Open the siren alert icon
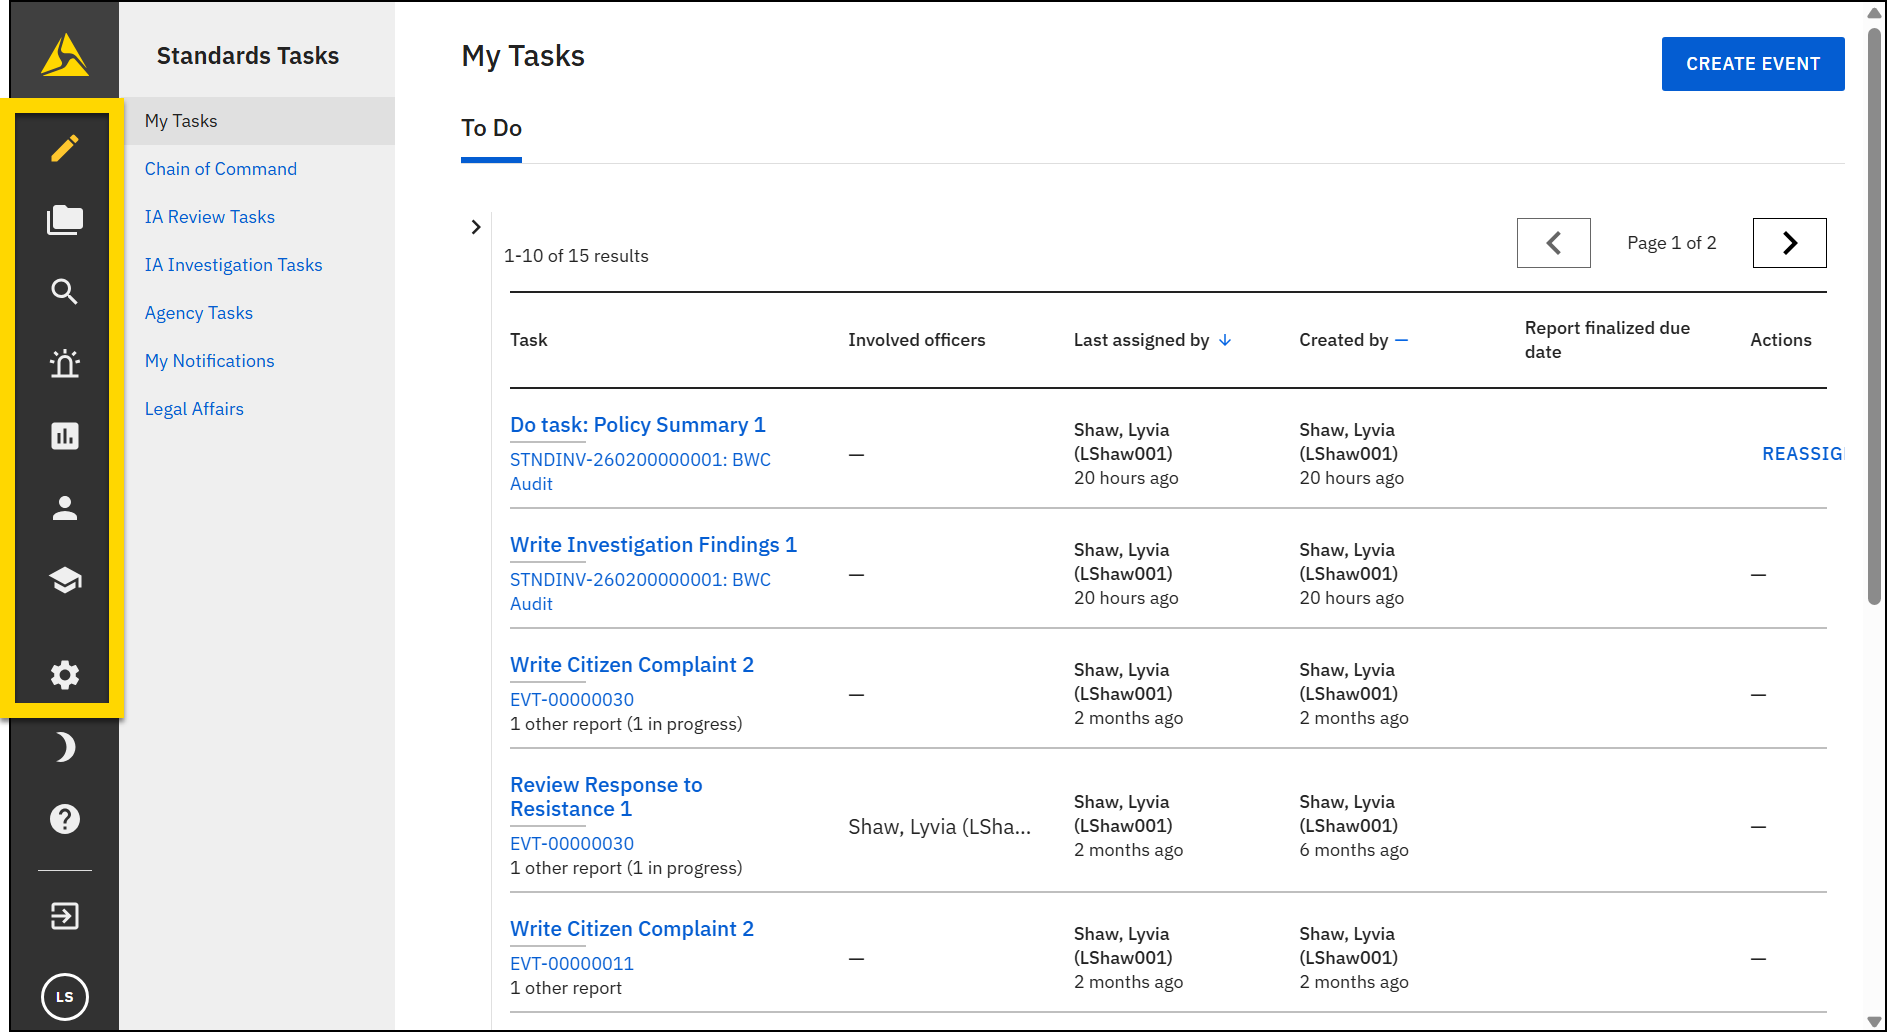 point(65,364)
